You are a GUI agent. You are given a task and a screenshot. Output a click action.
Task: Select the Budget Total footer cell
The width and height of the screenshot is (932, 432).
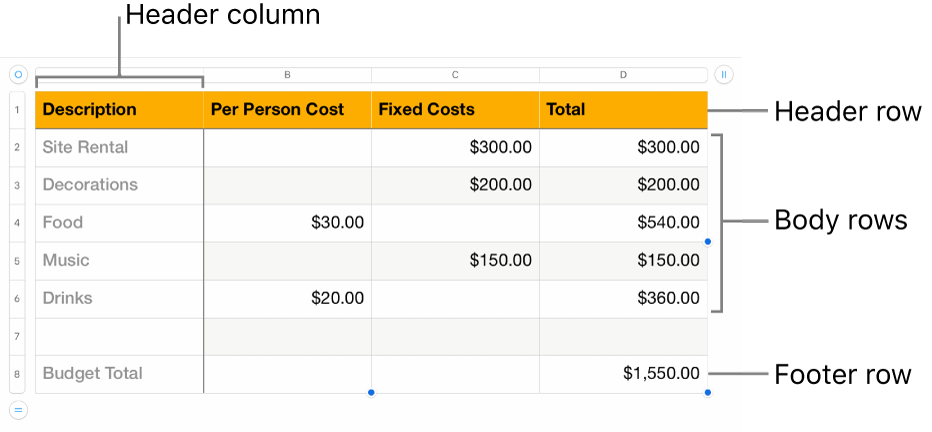point(119,374)
